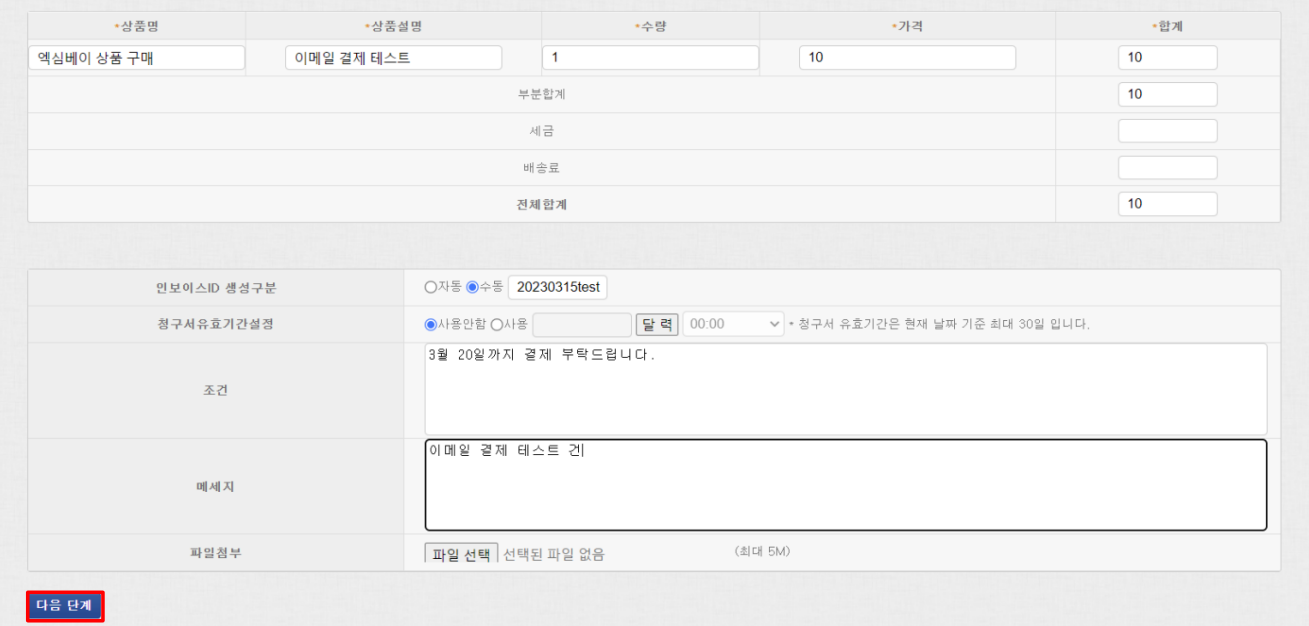This screenshot has height=626, width=1309.
Task: Click the 메세지 row label
Action: 216,486
